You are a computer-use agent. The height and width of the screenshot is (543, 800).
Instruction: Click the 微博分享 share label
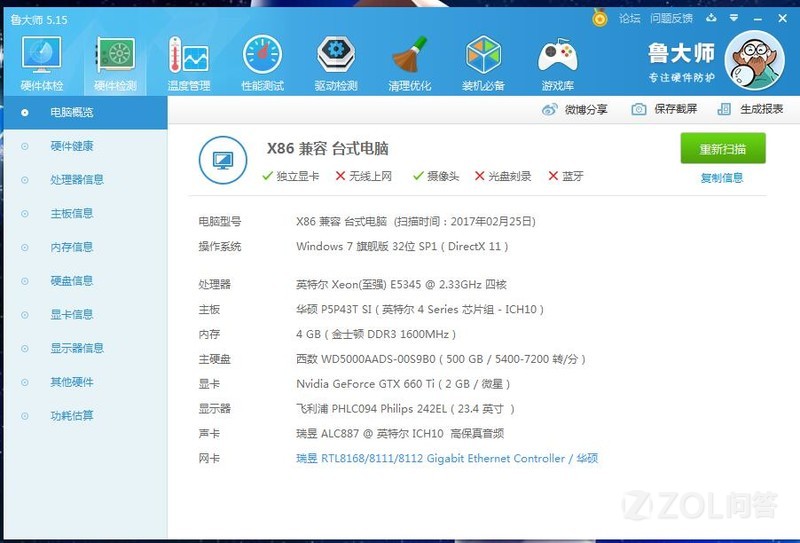coord(586,109)
